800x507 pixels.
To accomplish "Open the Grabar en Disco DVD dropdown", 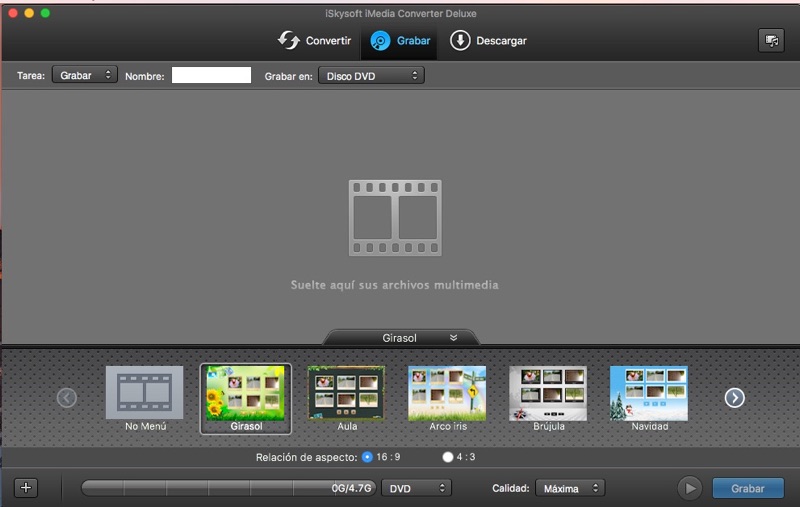I will tap(371, 75).
